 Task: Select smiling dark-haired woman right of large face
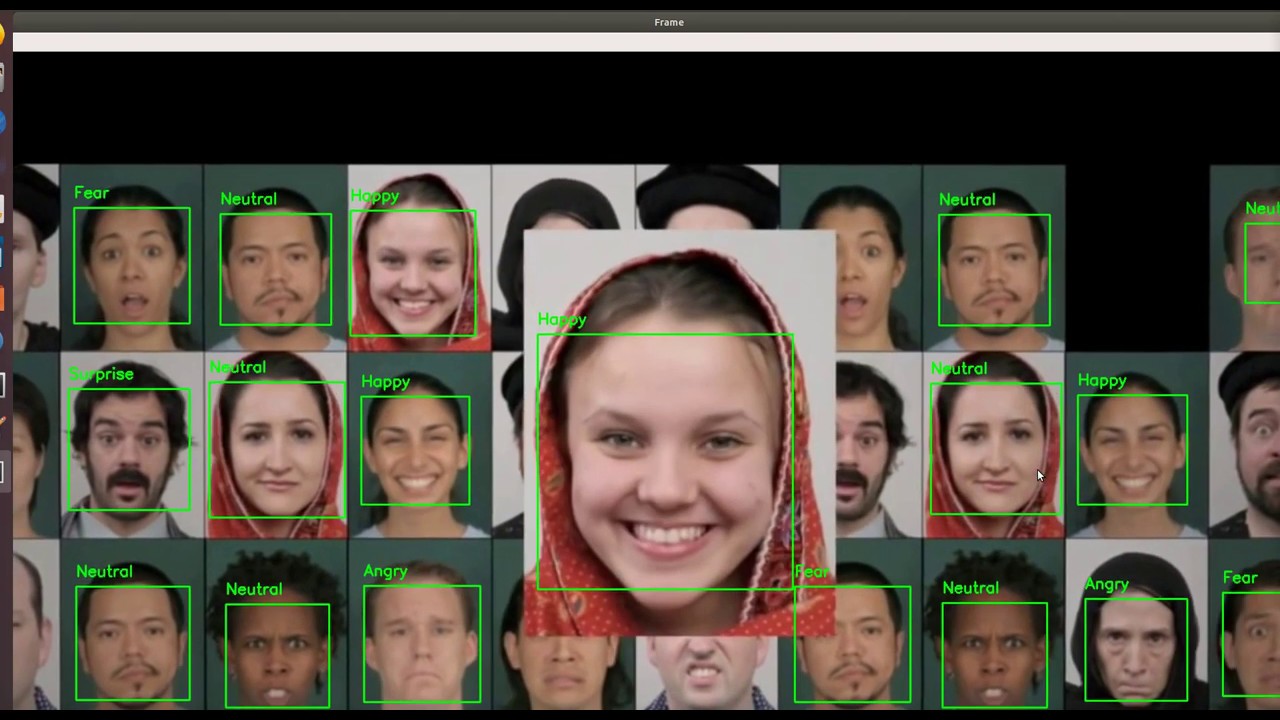click(x=1132, y=450)
